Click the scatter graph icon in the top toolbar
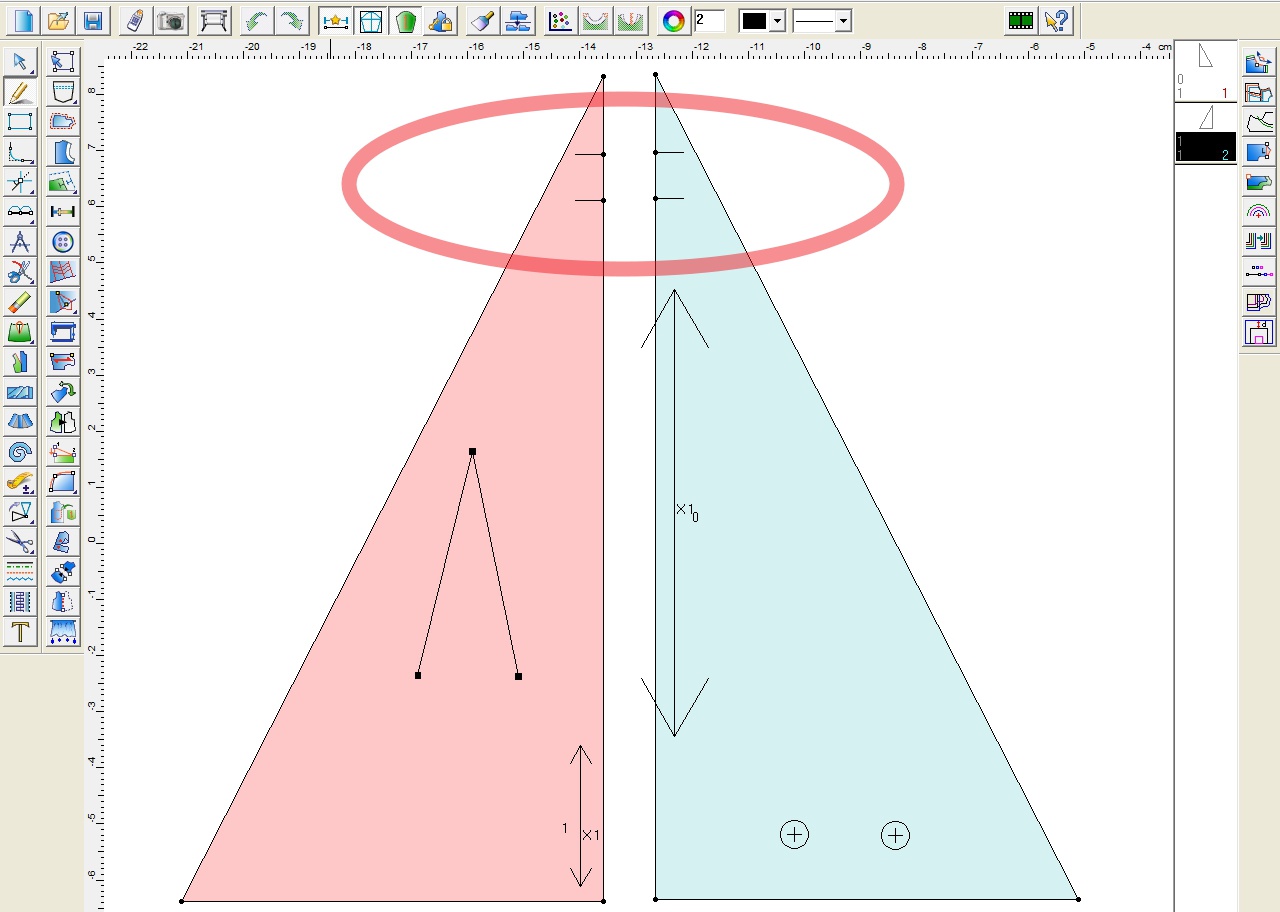Image resolution: width=1280 pixels, height=912 pixels. coord(562,20)
